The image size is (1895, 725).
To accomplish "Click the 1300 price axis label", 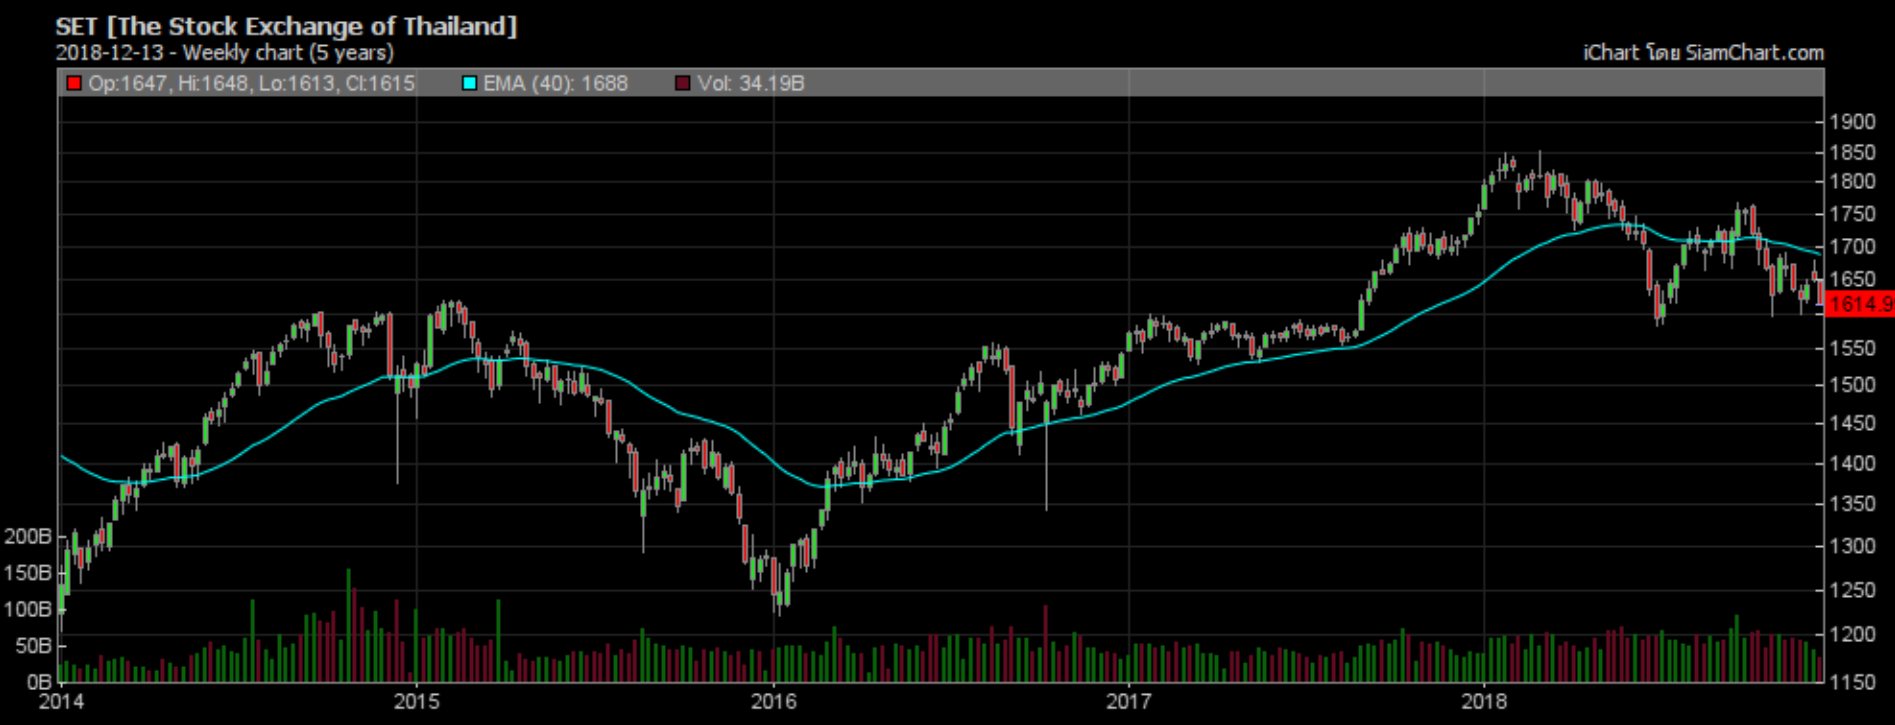I will pos(1852,547).
